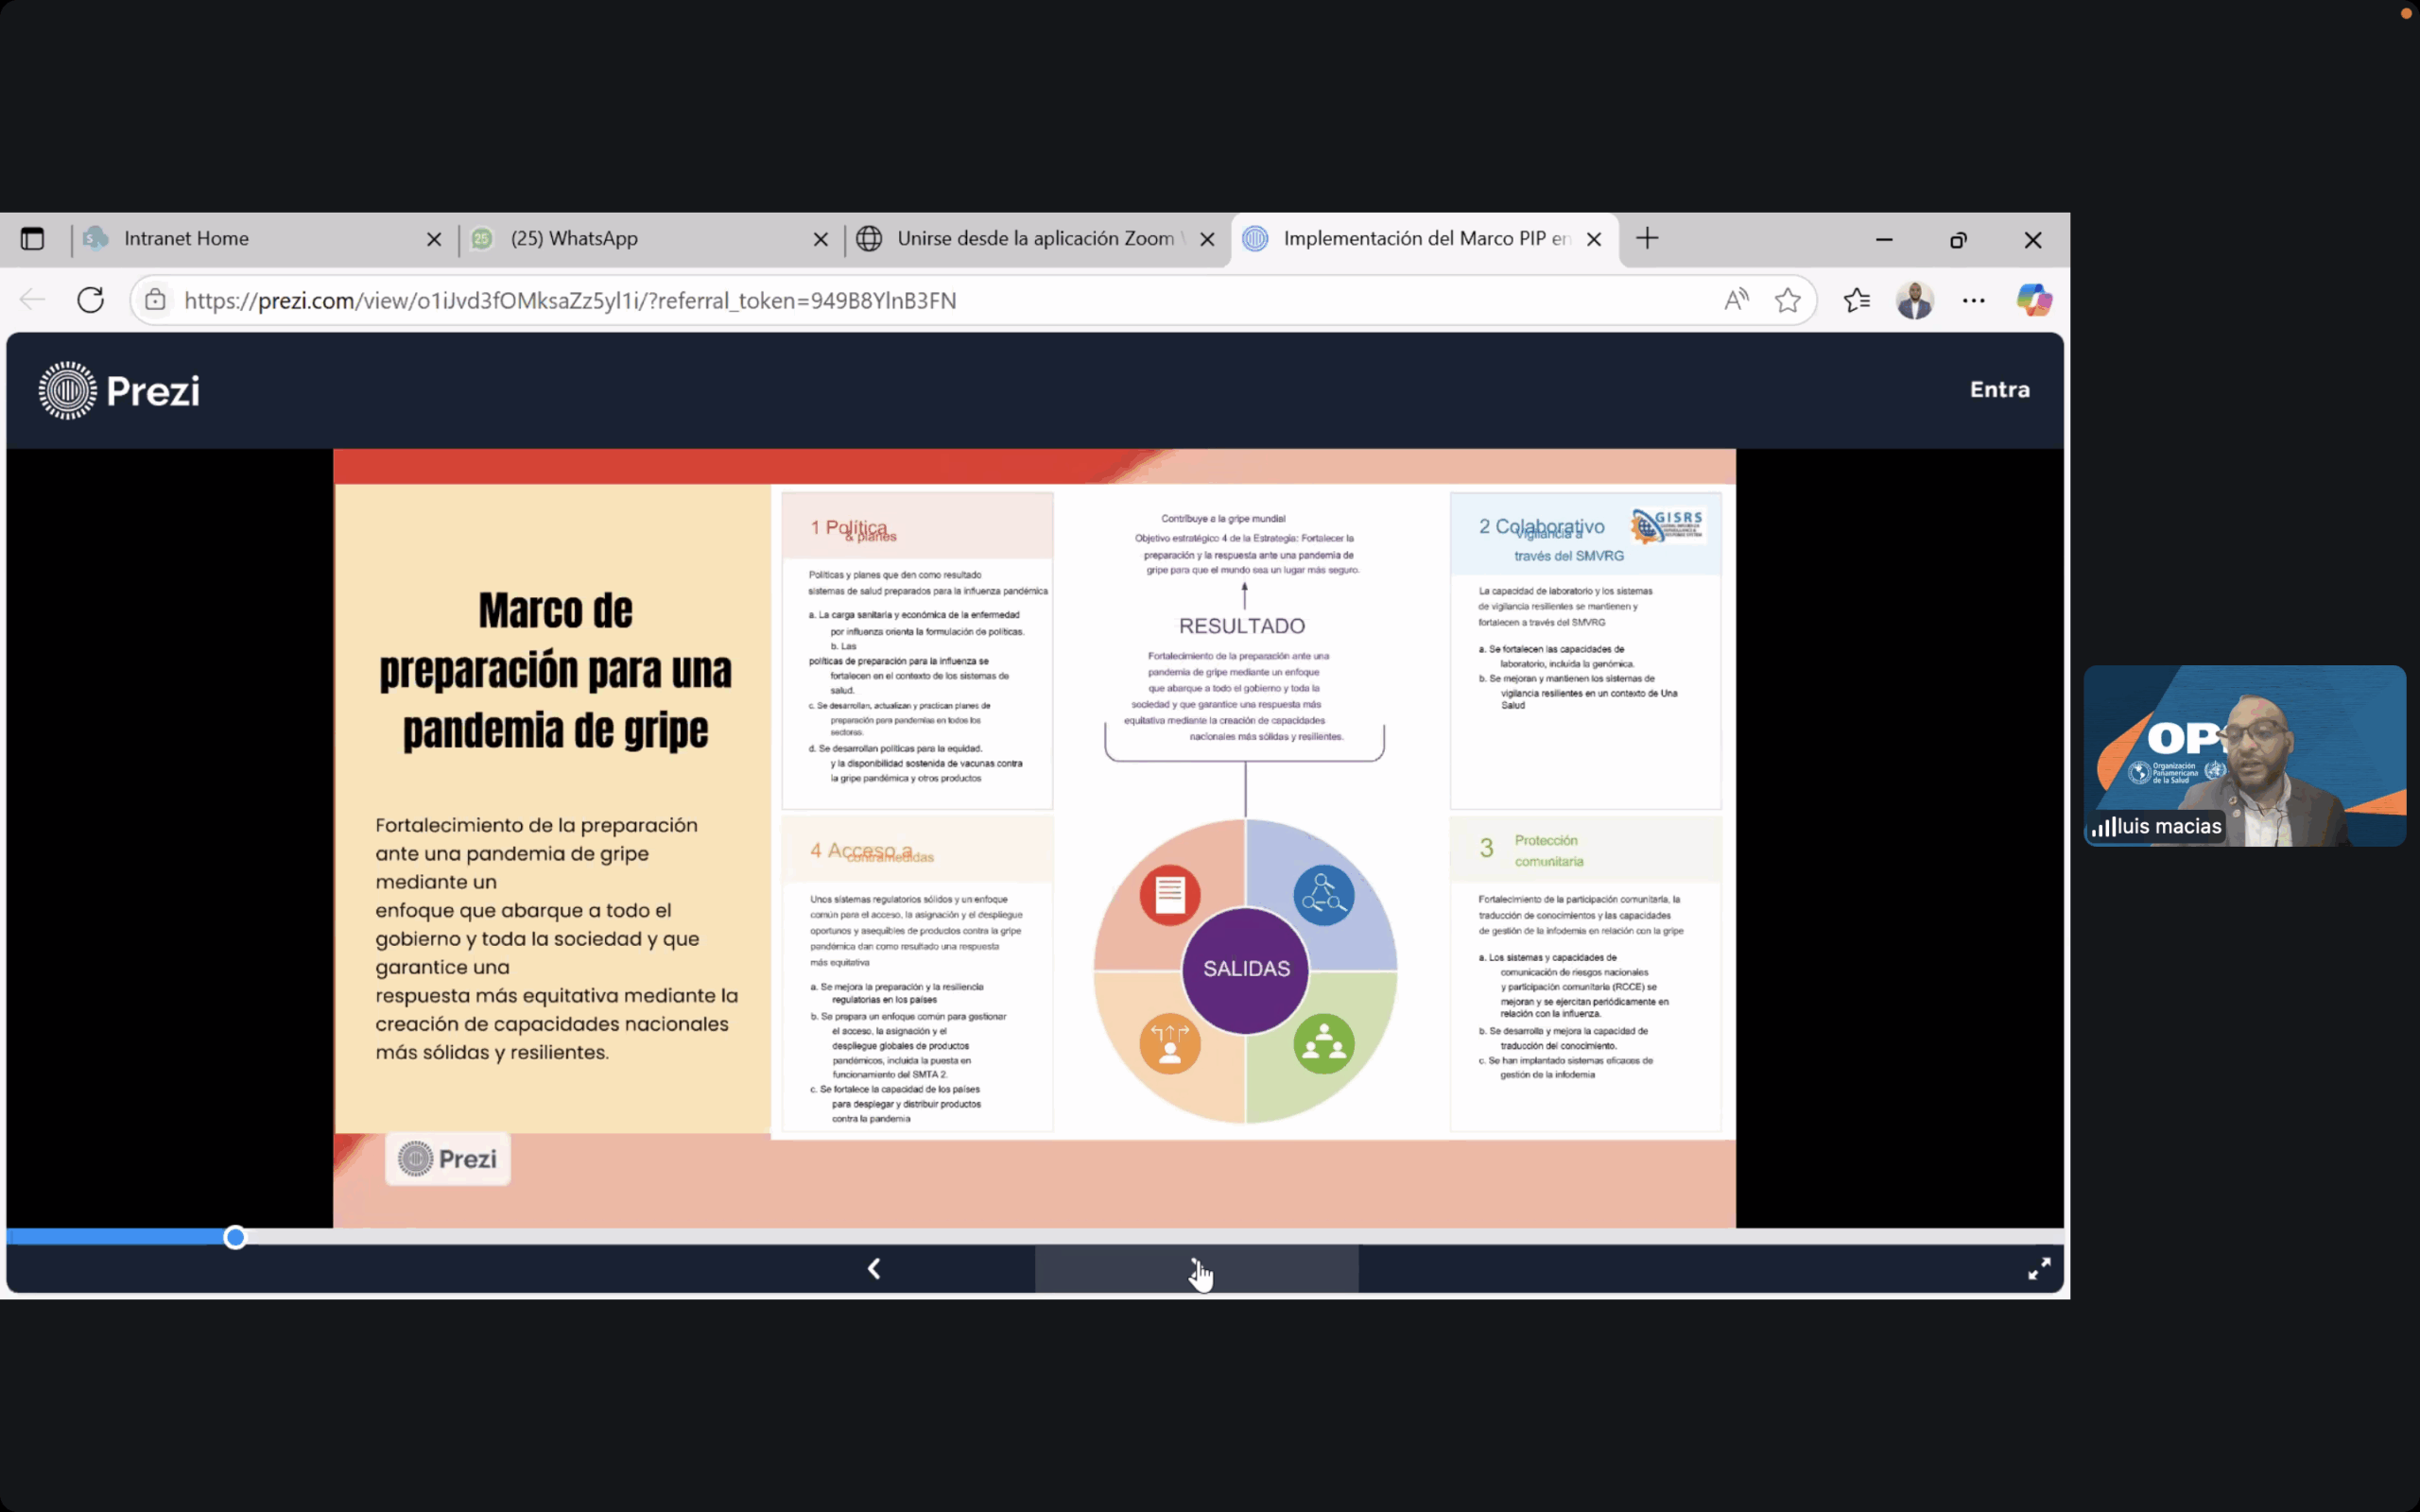
Task: Click the favorites star icon
Action: click(x=1788, y=300)
